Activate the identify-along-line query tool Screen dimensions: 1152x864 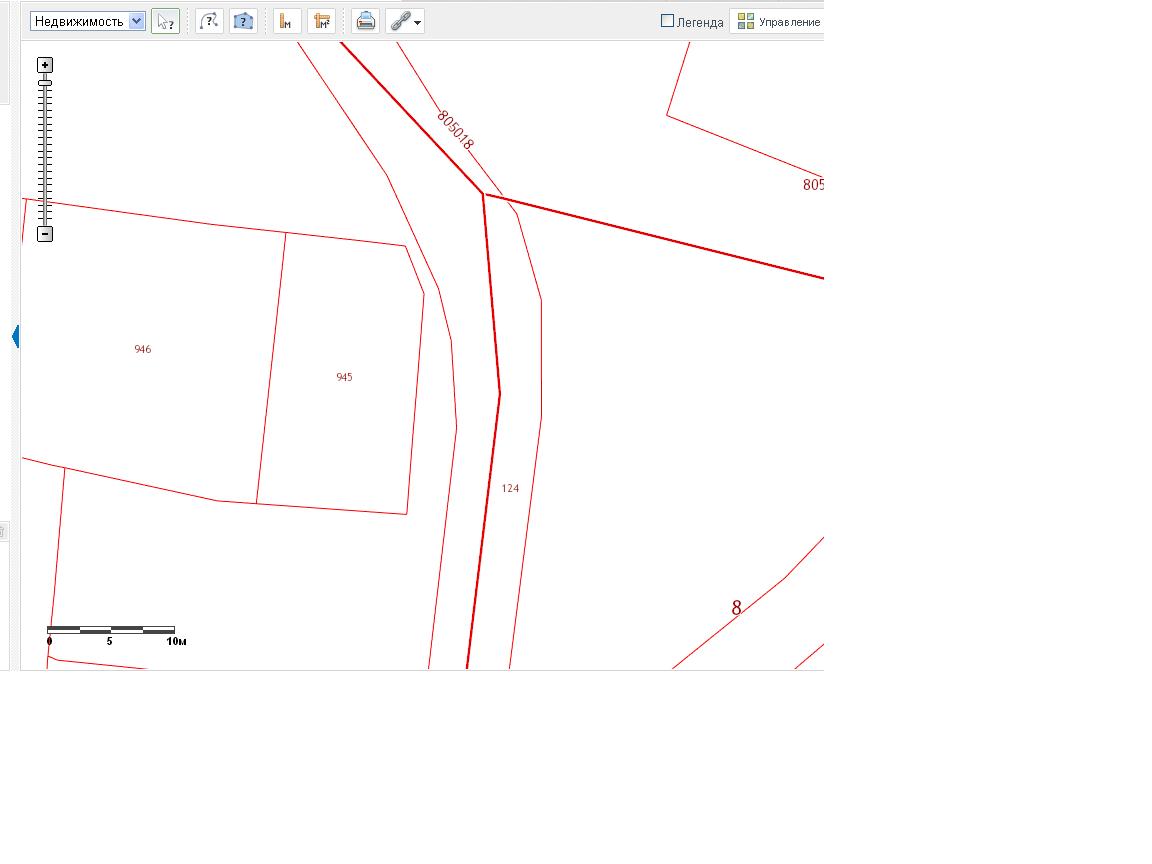209,21
